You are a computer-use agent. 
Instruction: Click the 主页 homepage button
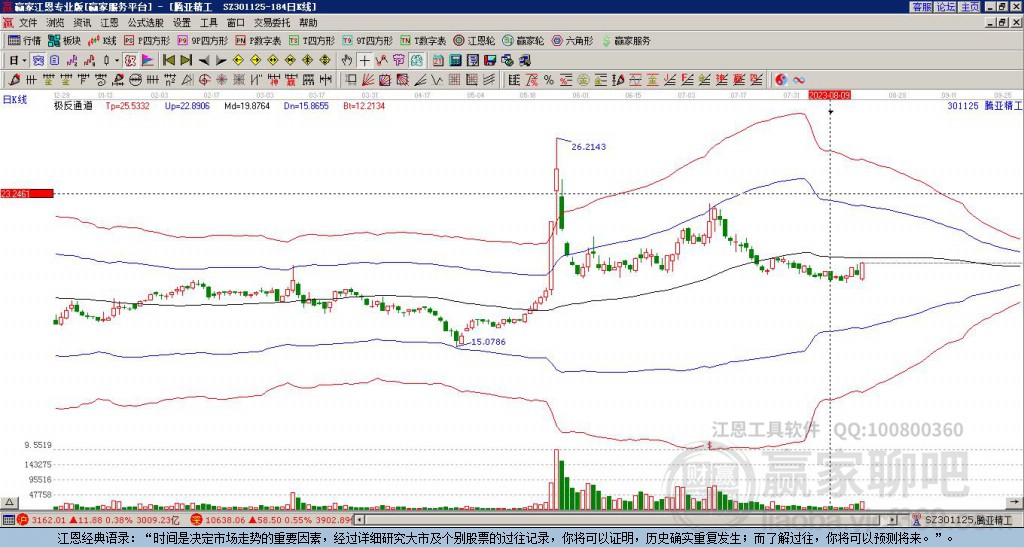click(x=970, y=7)
